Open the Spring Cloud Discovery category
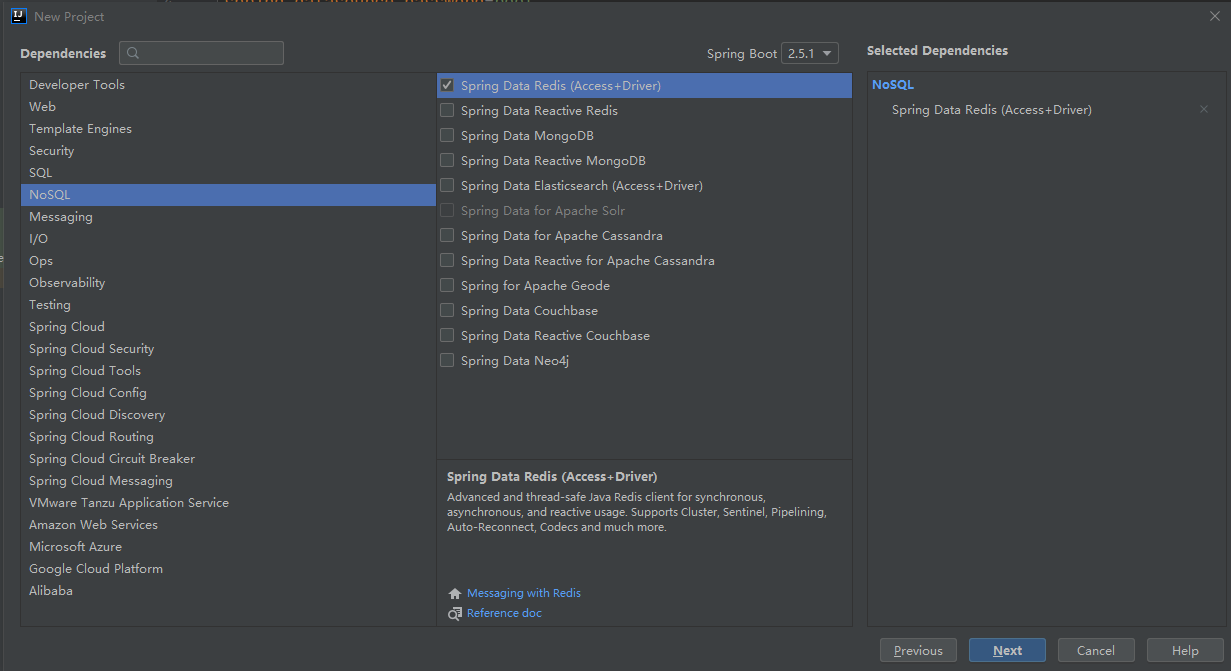1231x671 pixels. point(97,415)
